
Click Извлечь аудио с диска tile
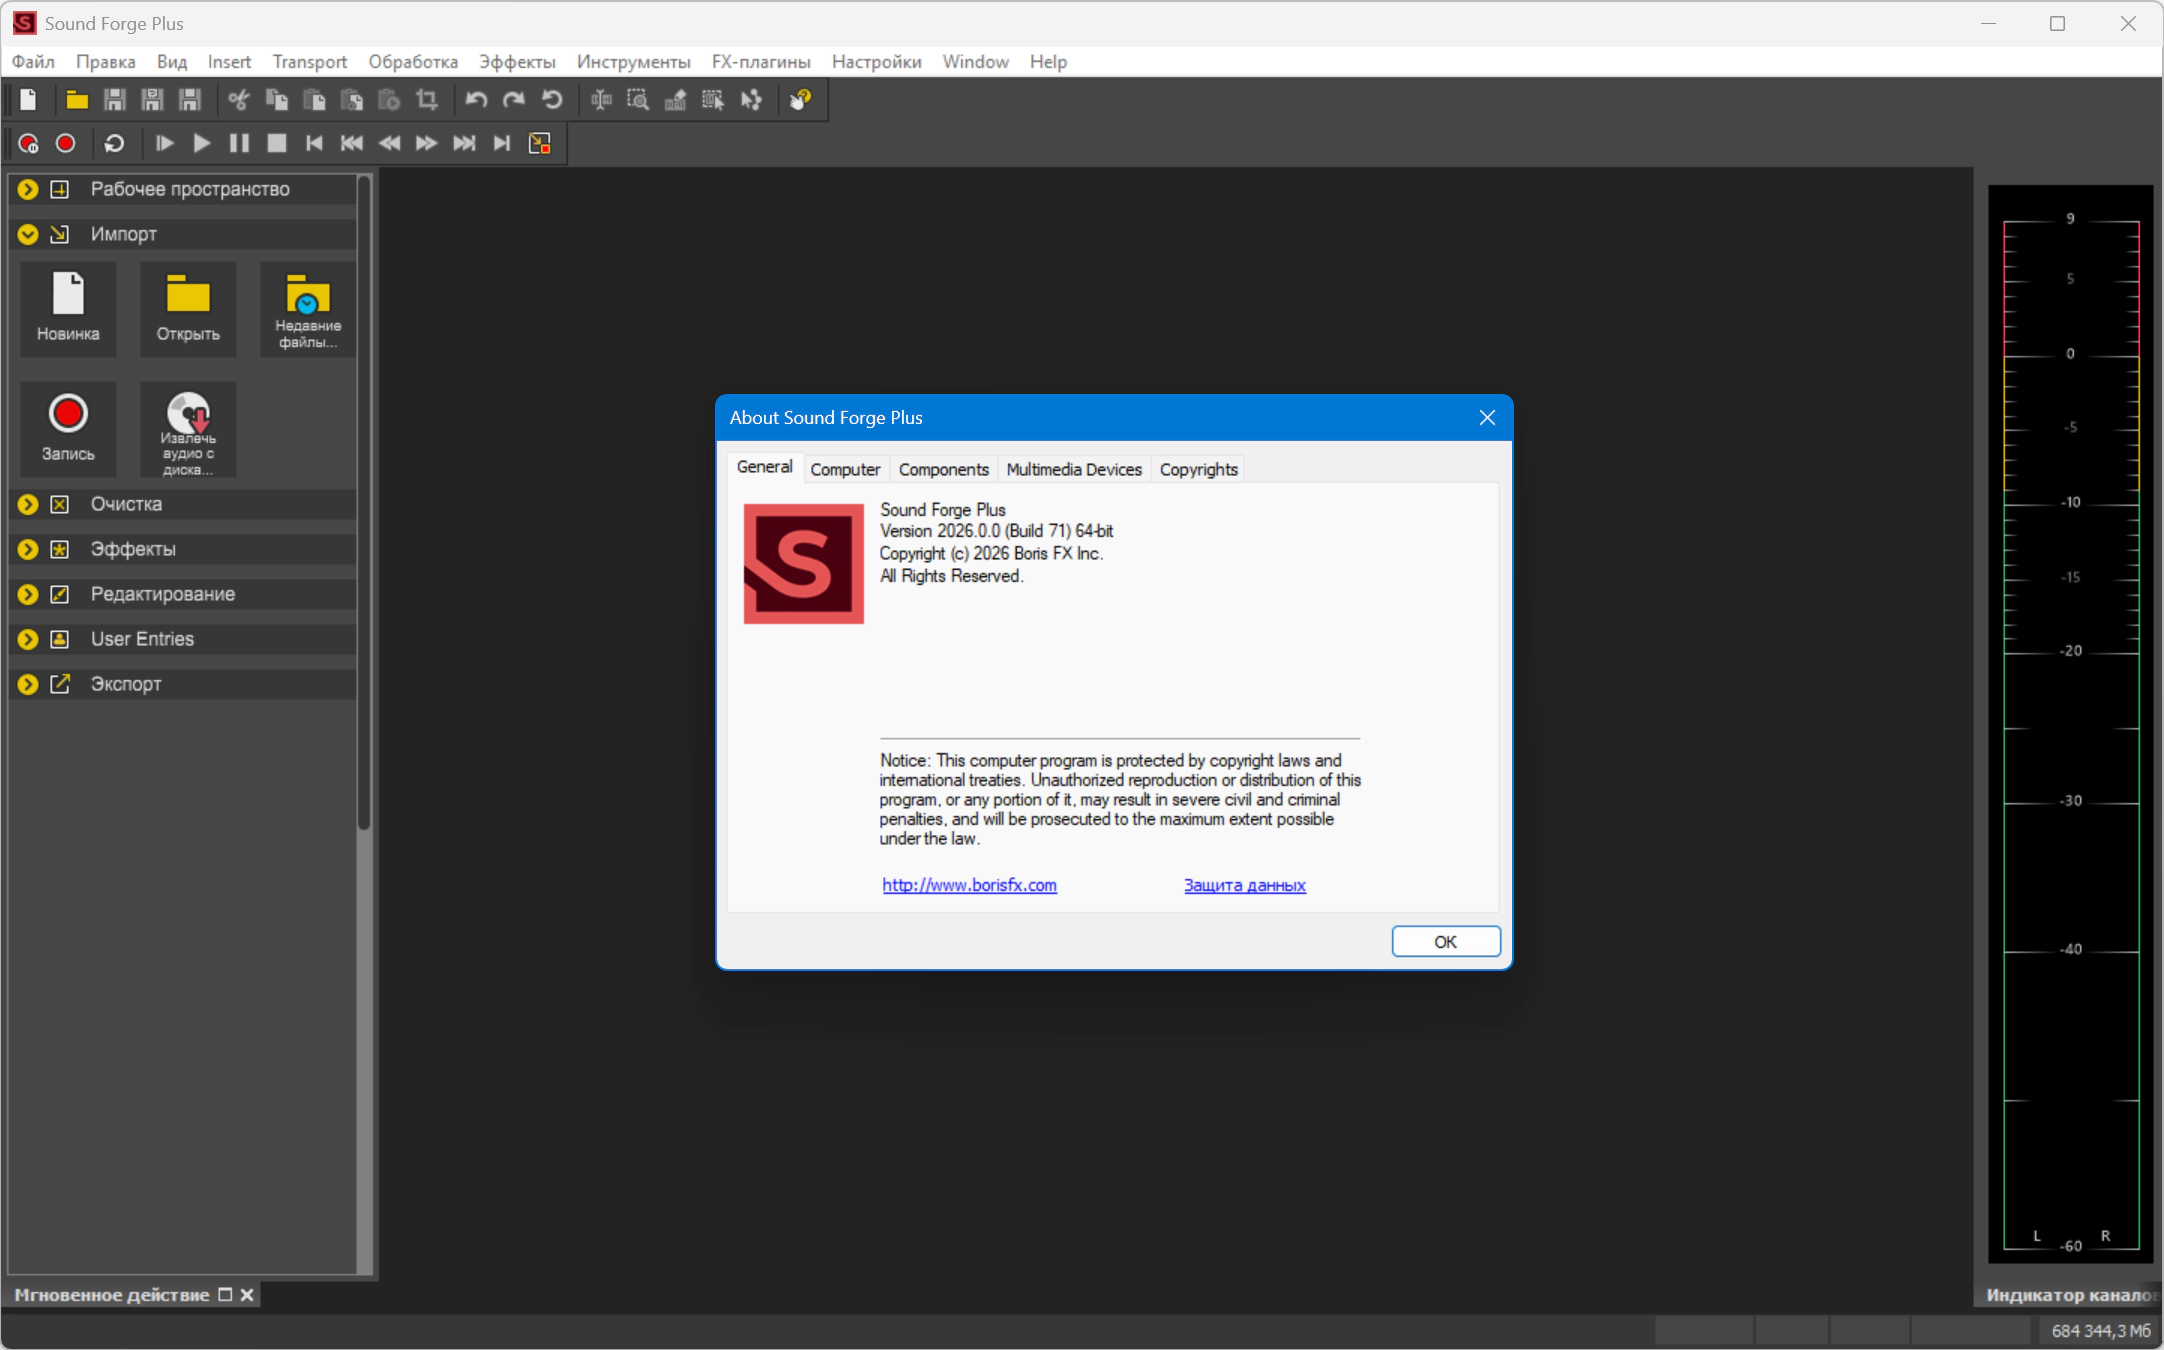coord(188,429)
